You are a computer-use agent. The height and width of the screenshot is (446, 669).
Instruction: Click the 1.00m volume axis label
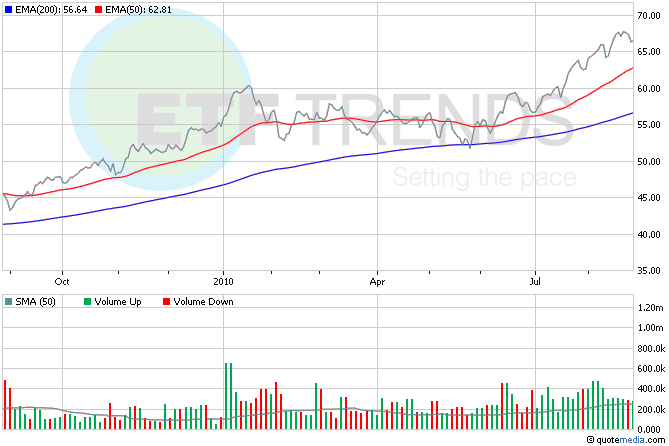[x=651, y=328]
